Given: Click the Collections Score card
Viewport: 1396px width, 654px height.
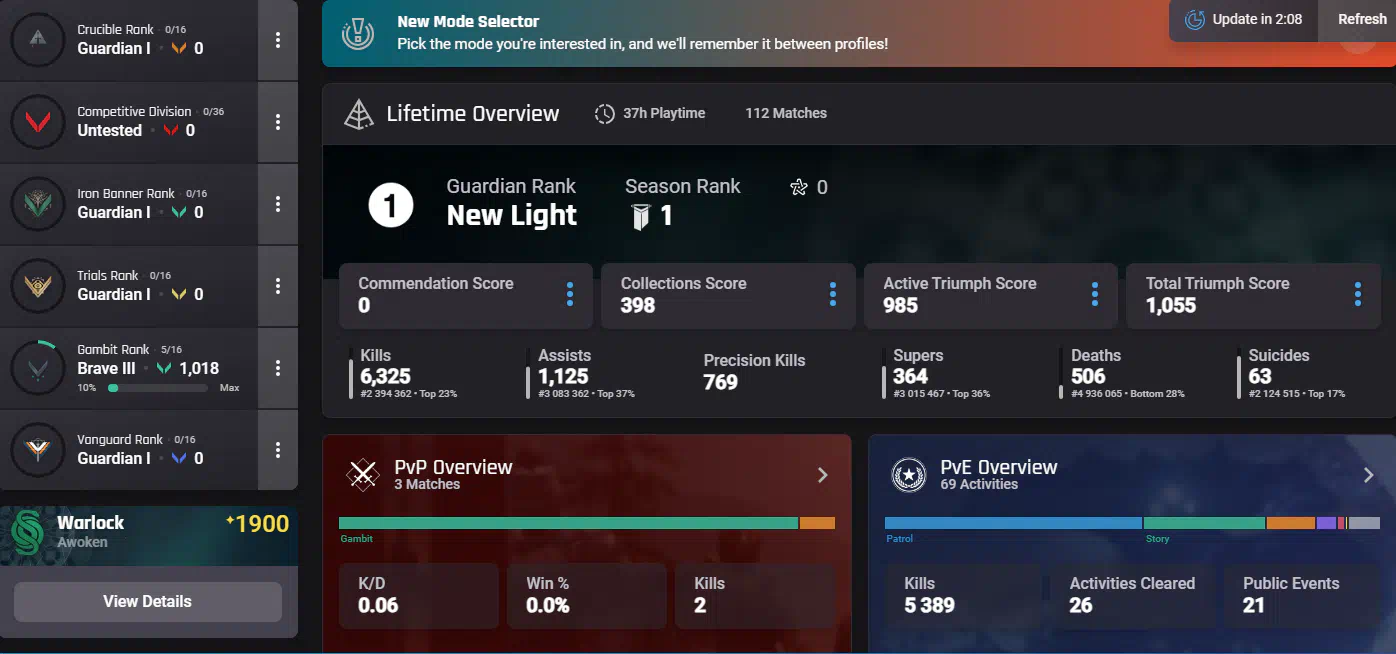Looking at the screenshot, I should point(728,296).
